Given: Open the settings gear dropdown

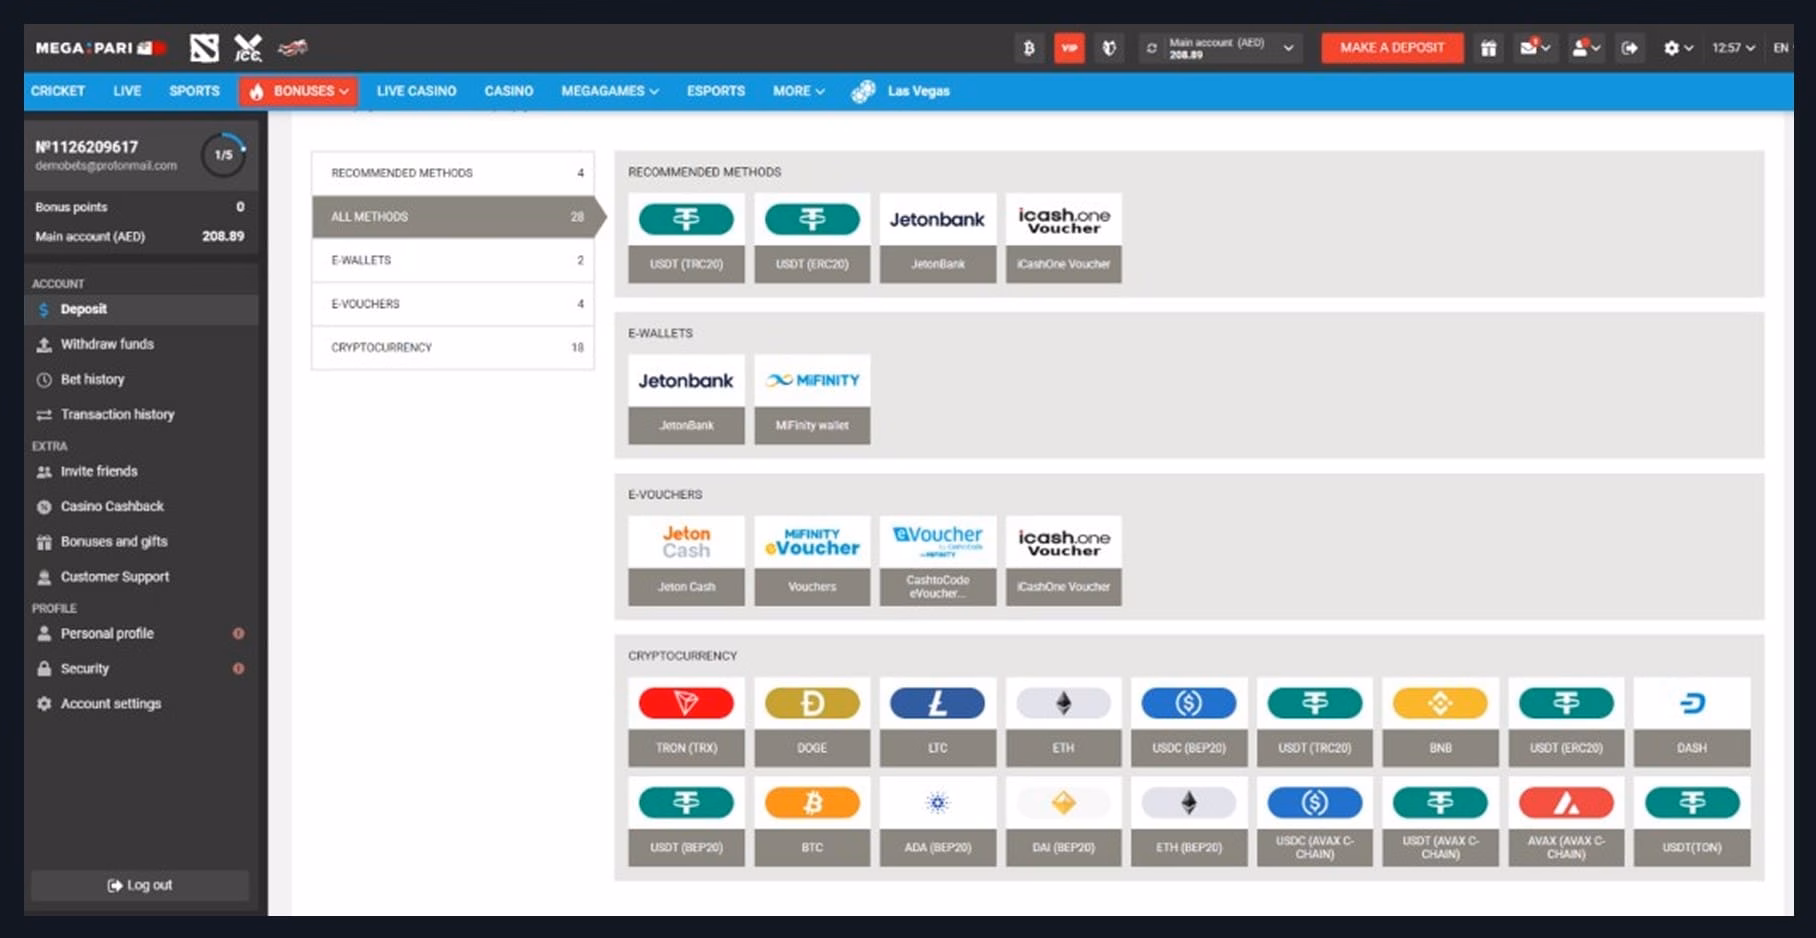Looking at the screenshot, I should coord(1677,48).
